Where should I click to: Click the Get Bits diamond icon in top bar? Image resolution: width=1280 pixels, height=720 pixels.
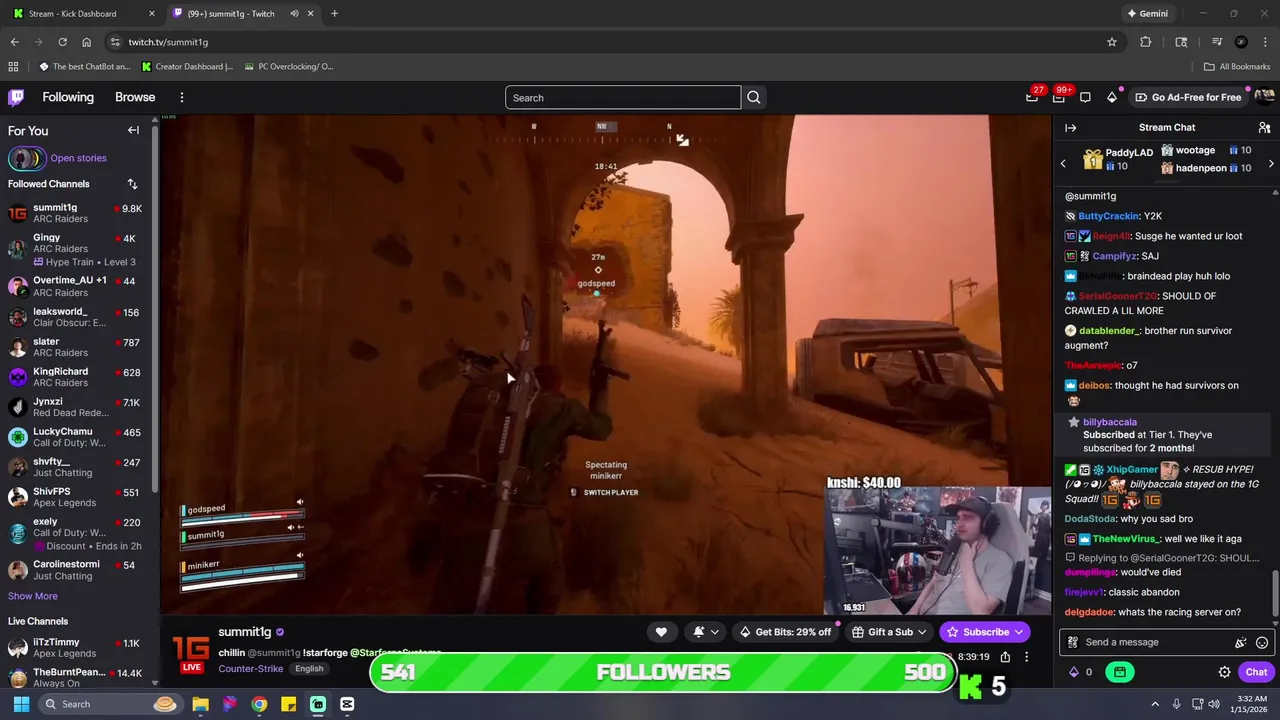tap(1112, 97)
